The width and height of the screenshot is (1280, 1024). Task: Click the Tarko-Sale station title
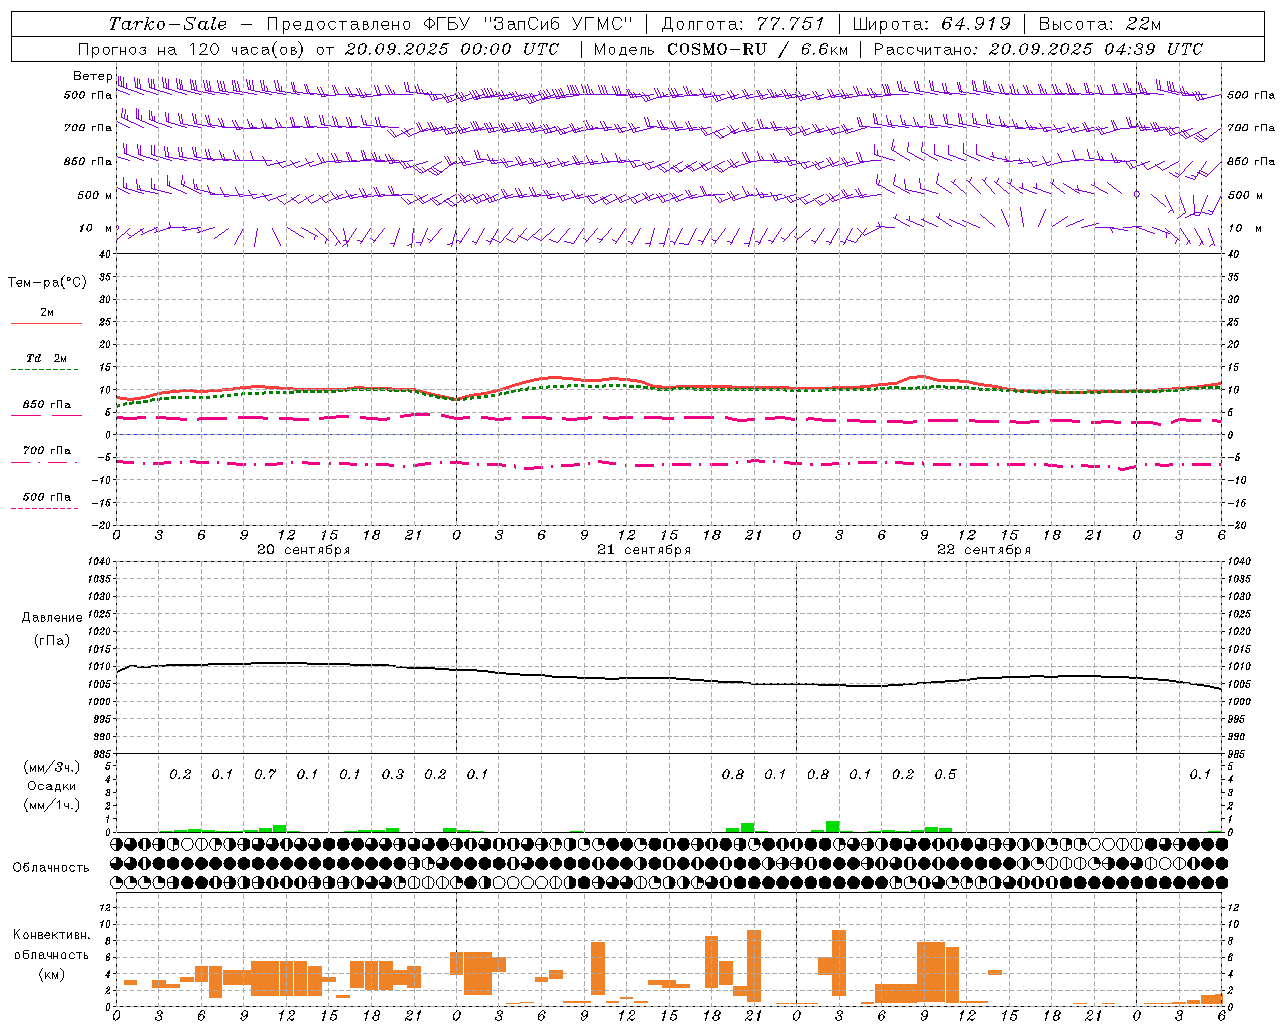[168, 24]
